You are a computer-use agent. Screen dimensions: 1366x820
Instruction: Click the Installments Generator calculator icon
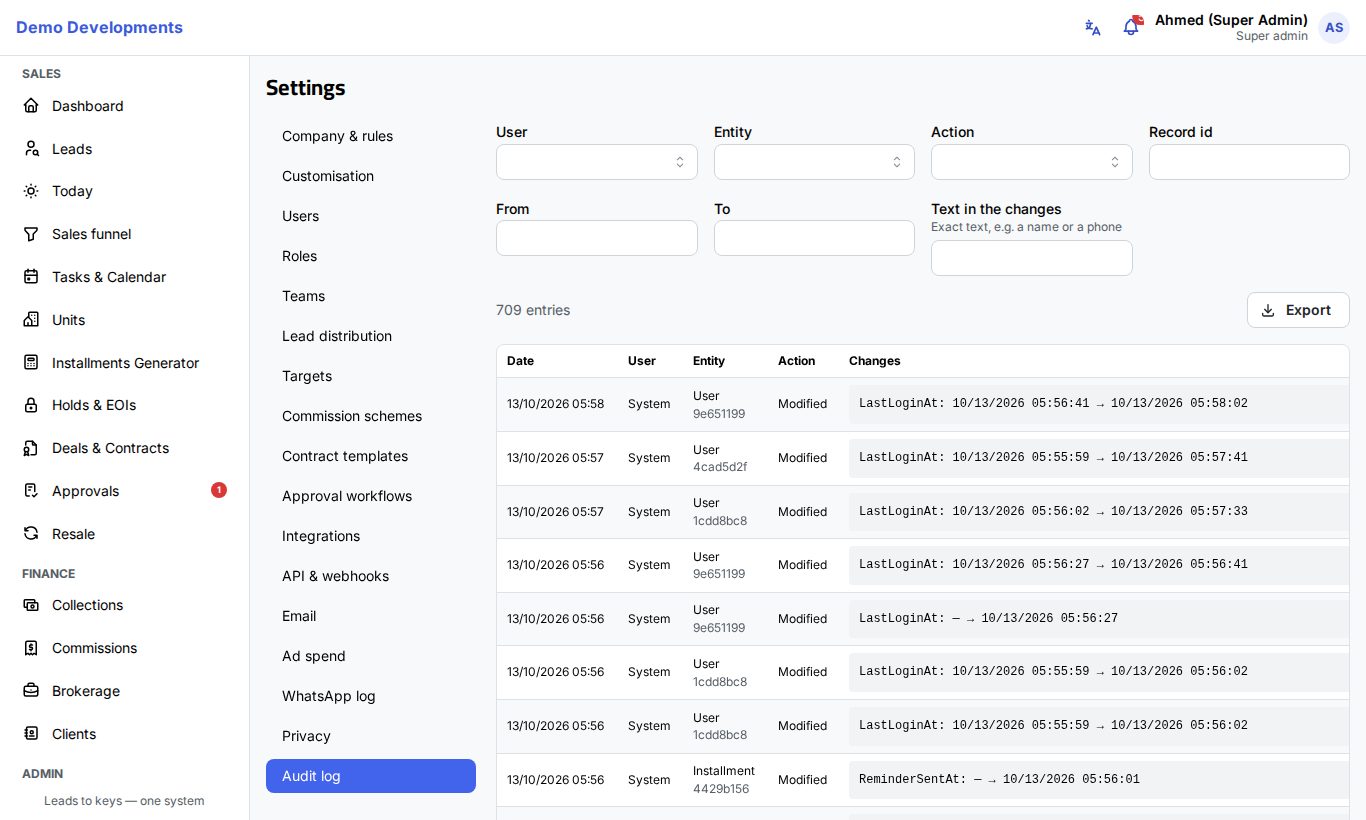coord(31,363)
